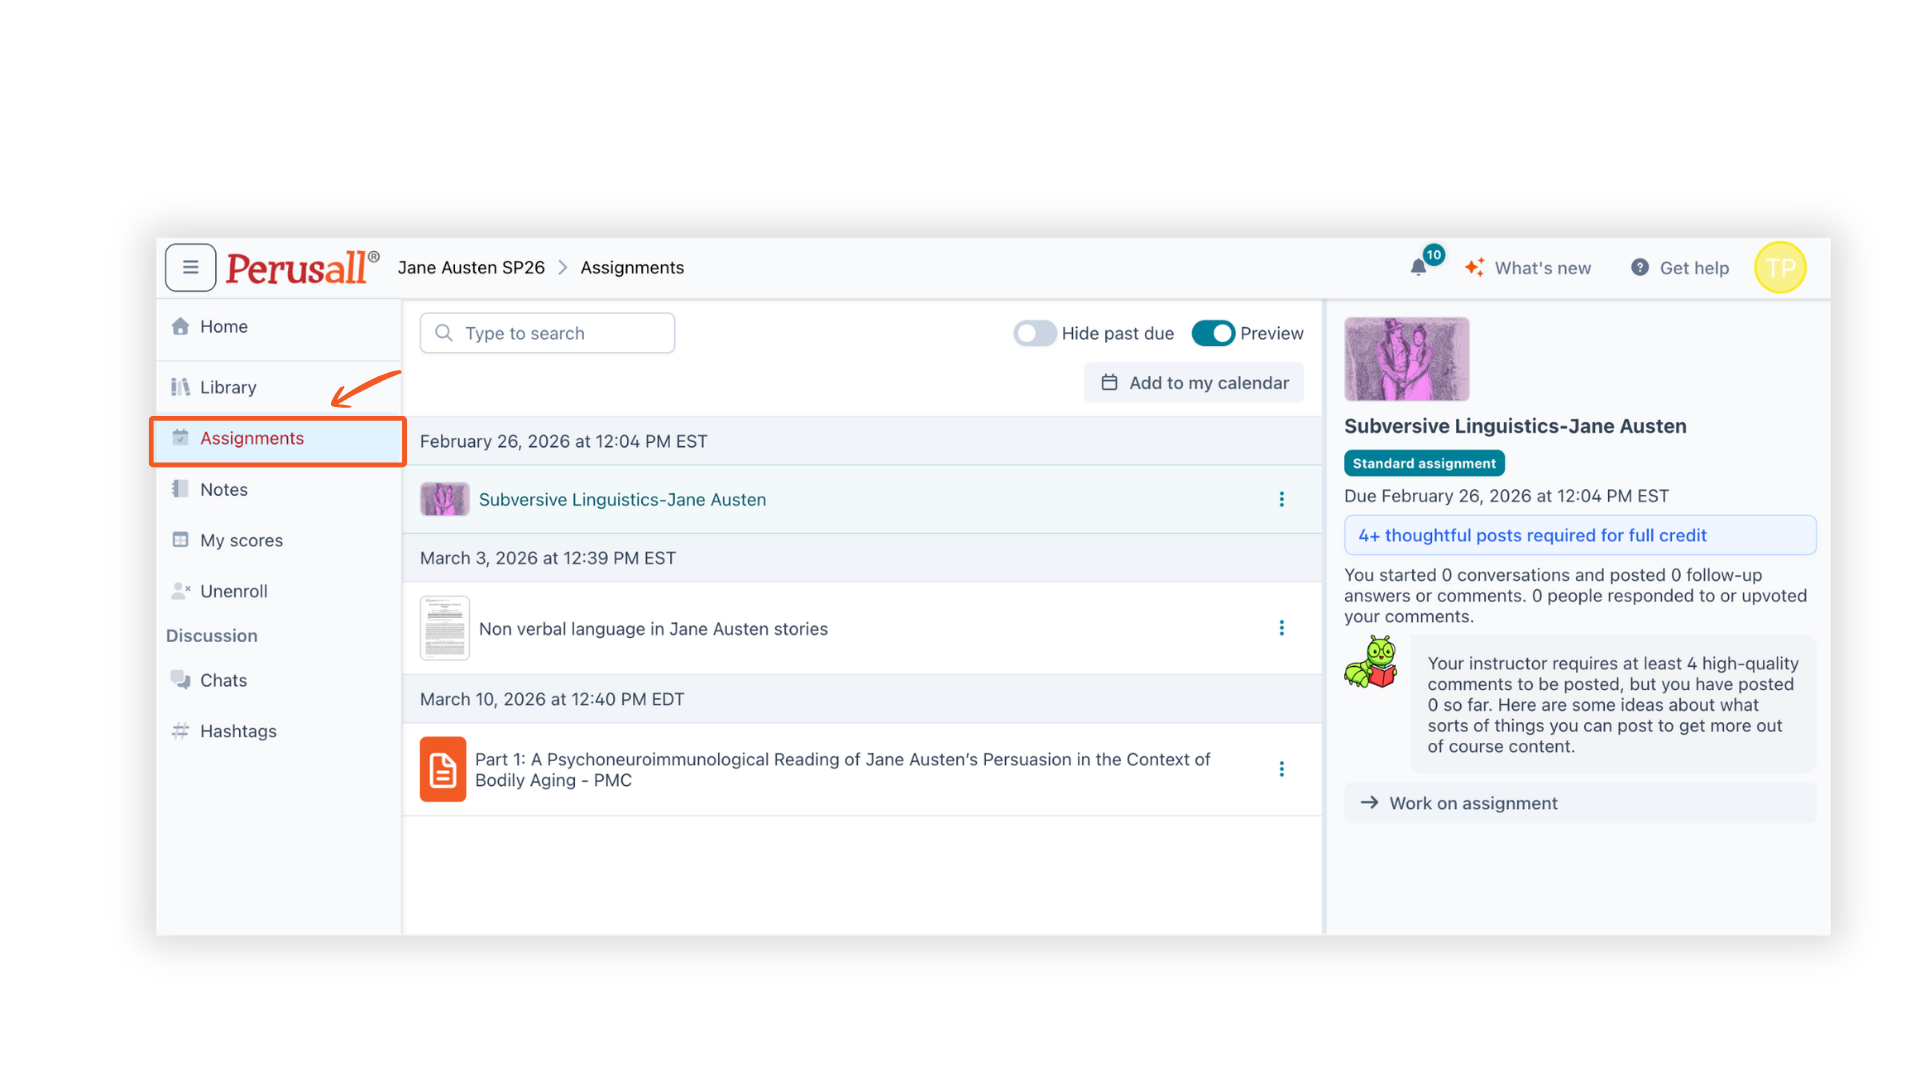The height and width of the screenshot is (1080, 1920).
Task: Click the March 10, 2026 date header
Action: (552, 699)
